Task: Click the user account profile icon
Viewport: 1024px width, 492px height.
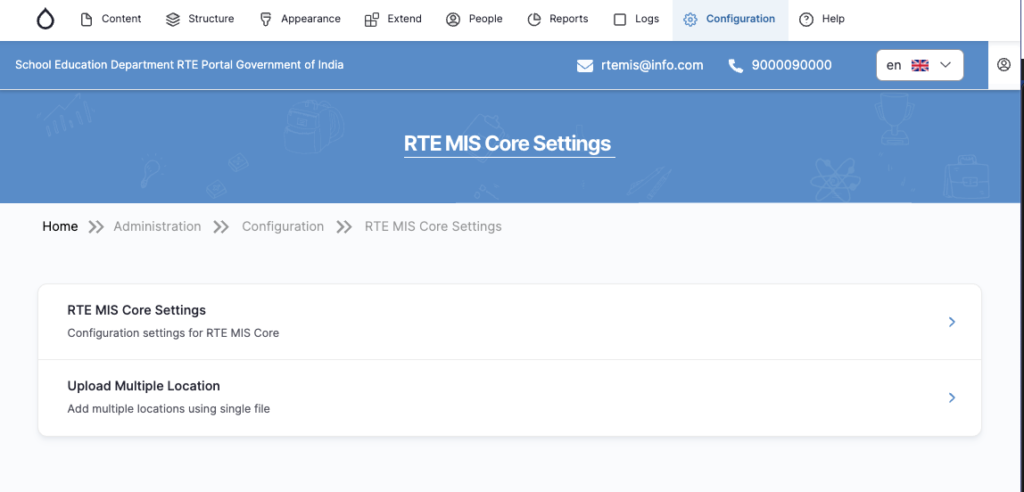Action: coord(1004,65)
